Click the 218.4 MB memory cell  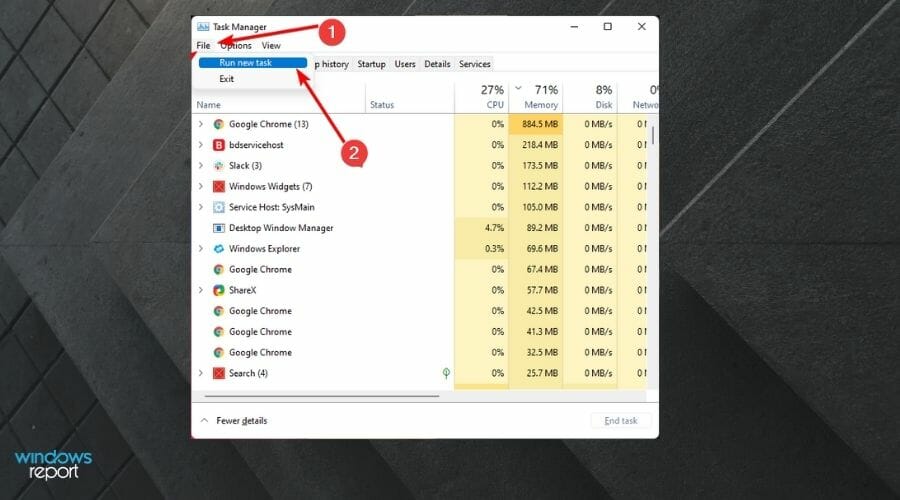point(536,145)
